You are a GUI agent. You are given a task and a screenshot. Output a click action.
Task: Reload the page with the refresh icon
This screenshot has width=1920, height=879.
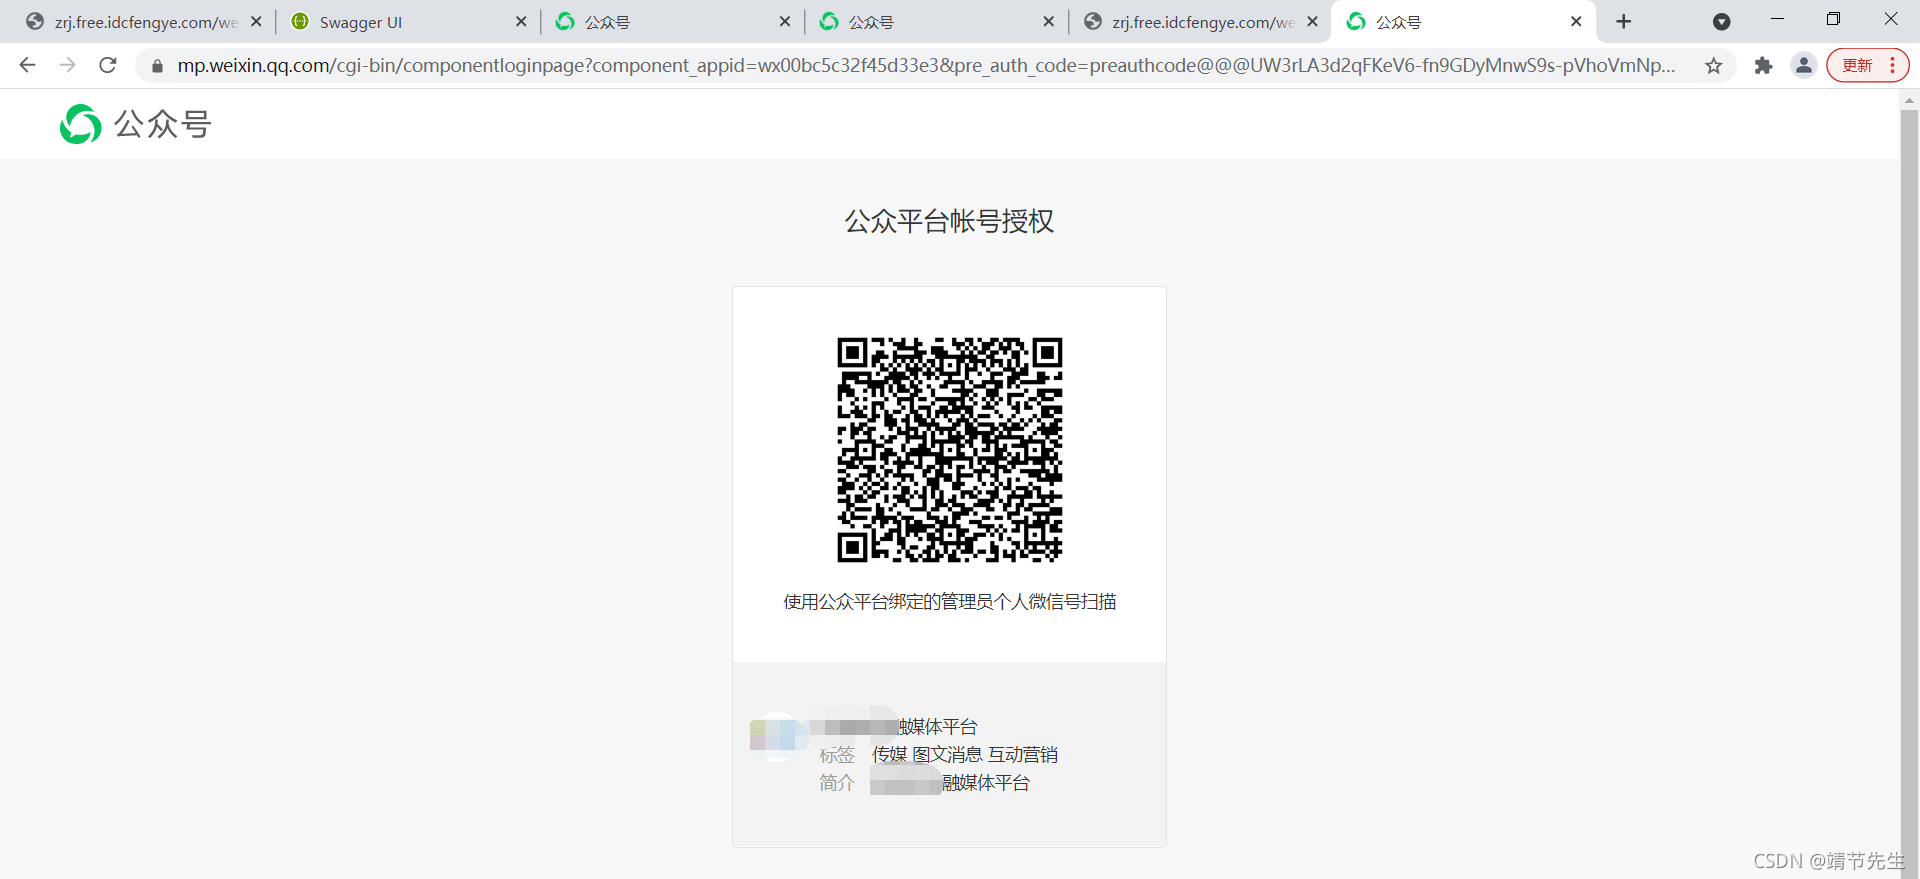(108, 65)
